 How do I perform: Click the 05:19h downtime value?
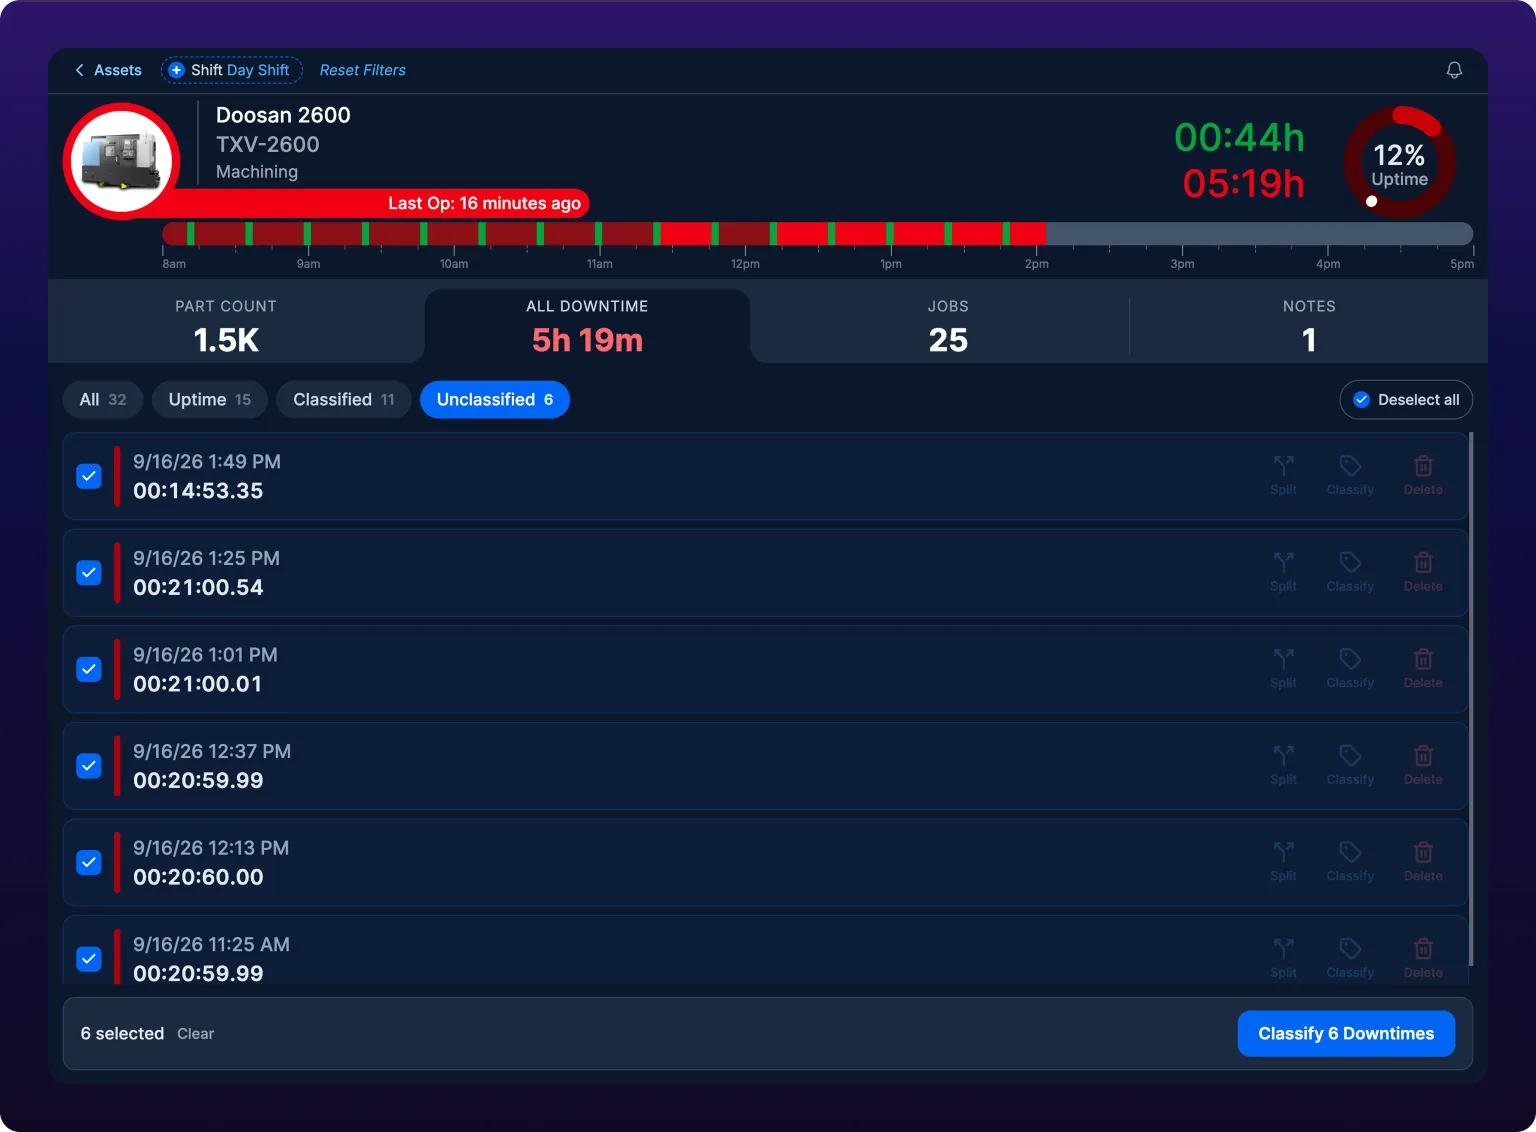click(x=1243, y=183)
